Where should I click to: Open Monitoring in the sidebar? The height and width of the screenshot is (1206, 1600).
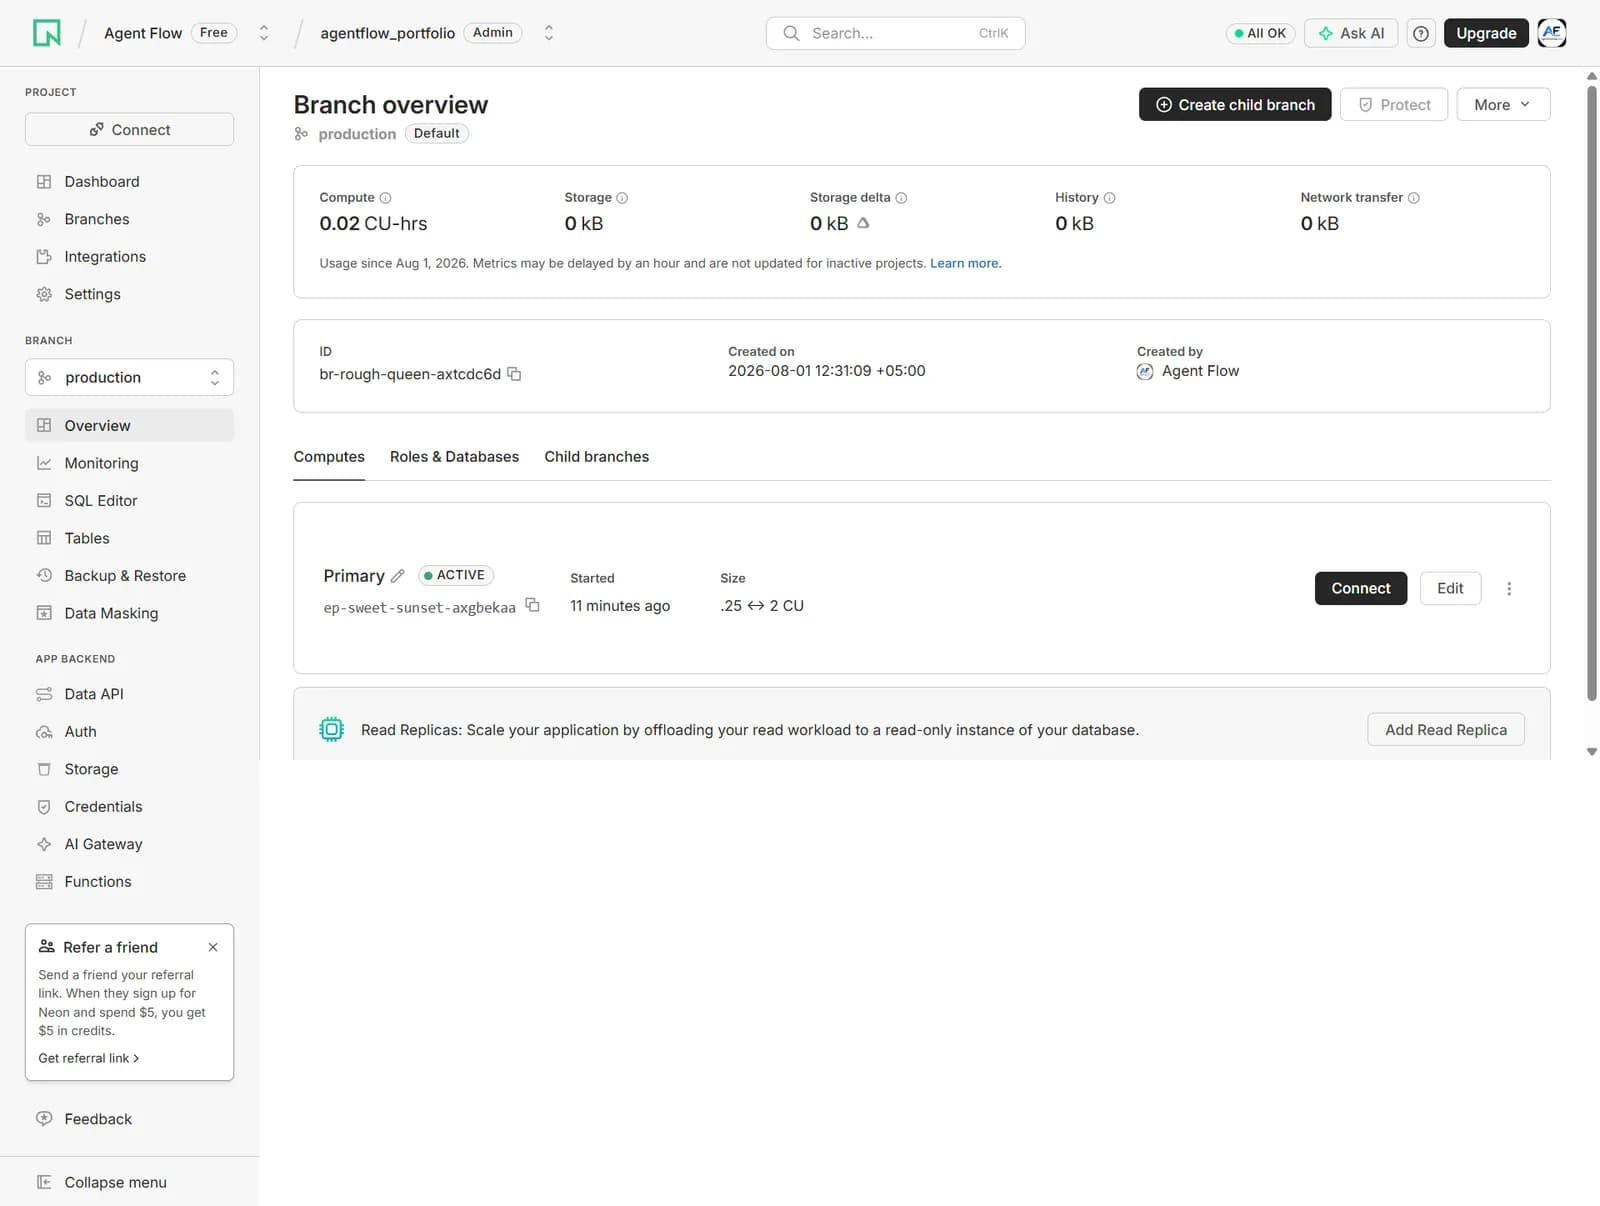(x=130, y=463)
